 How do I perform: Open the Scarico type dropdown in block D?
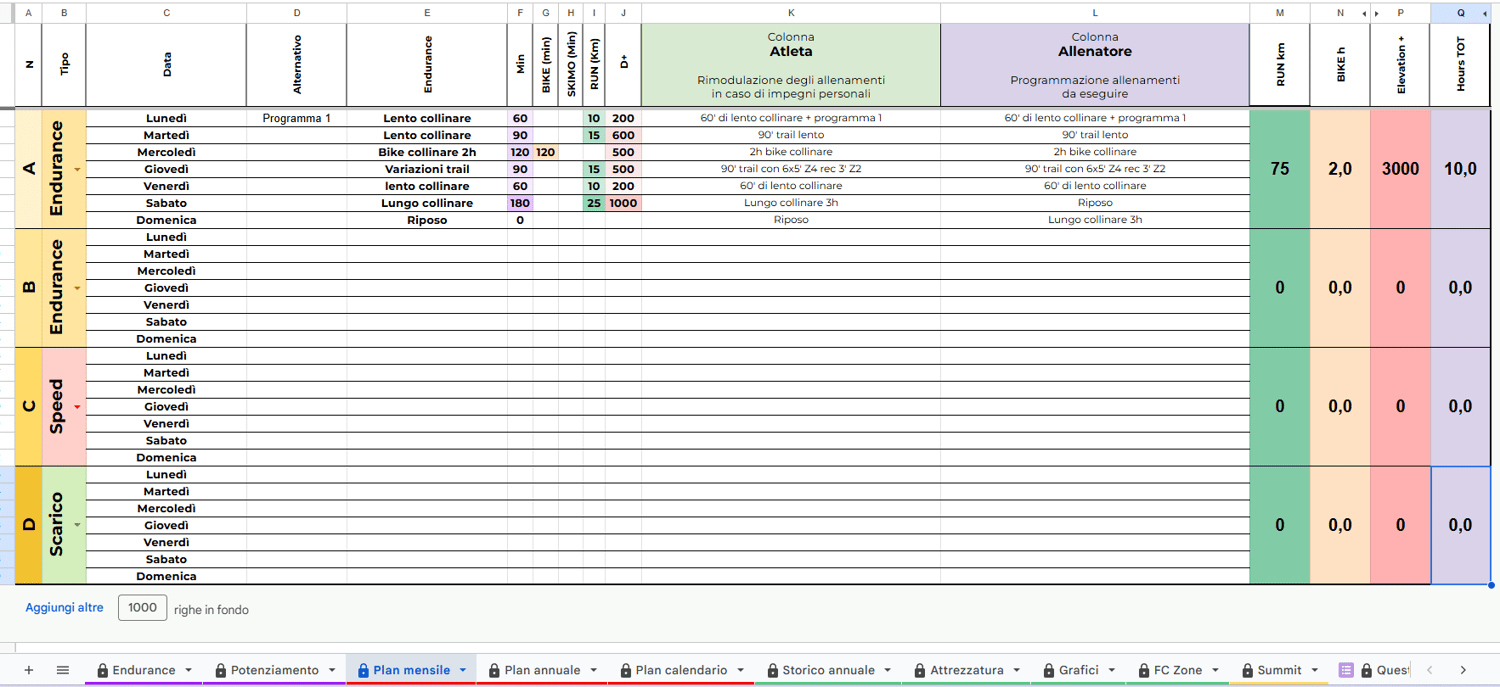[x=77, y=525]
